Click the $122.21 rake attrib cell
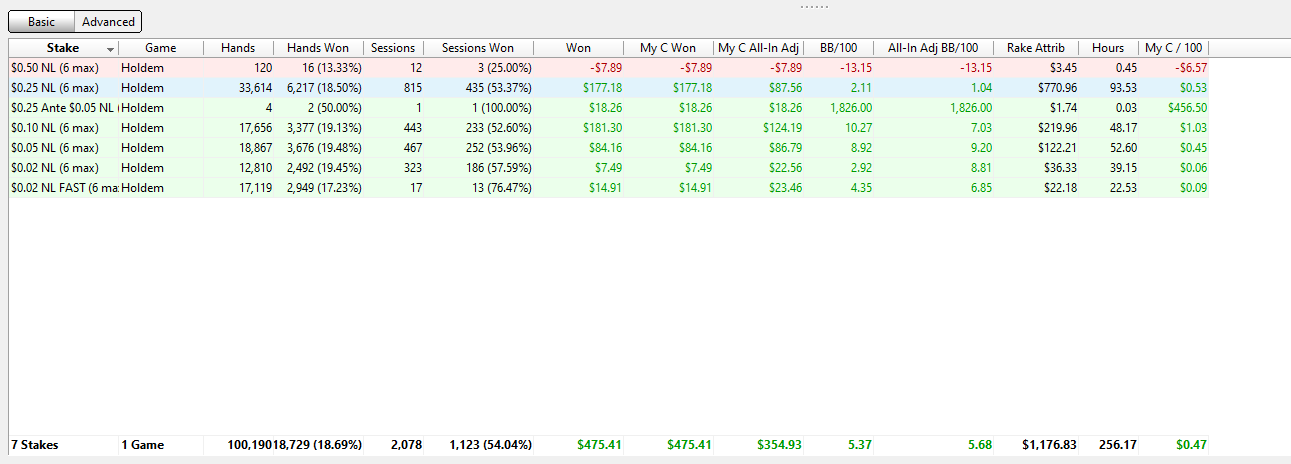1291x464 pixels. 1036,148
